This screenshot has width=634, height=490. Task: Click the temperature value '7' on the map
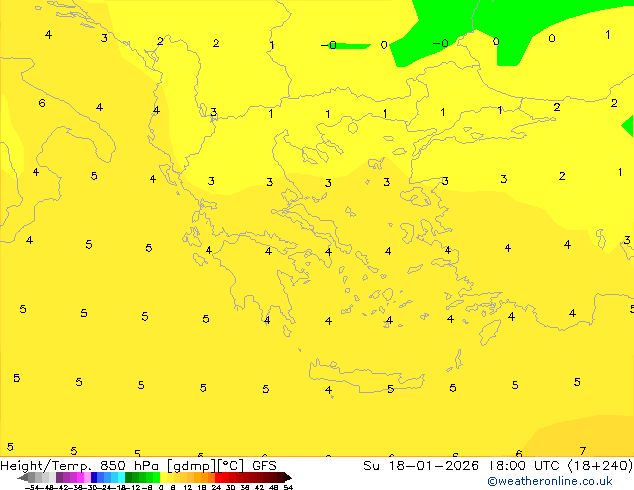tap(582, 451)
